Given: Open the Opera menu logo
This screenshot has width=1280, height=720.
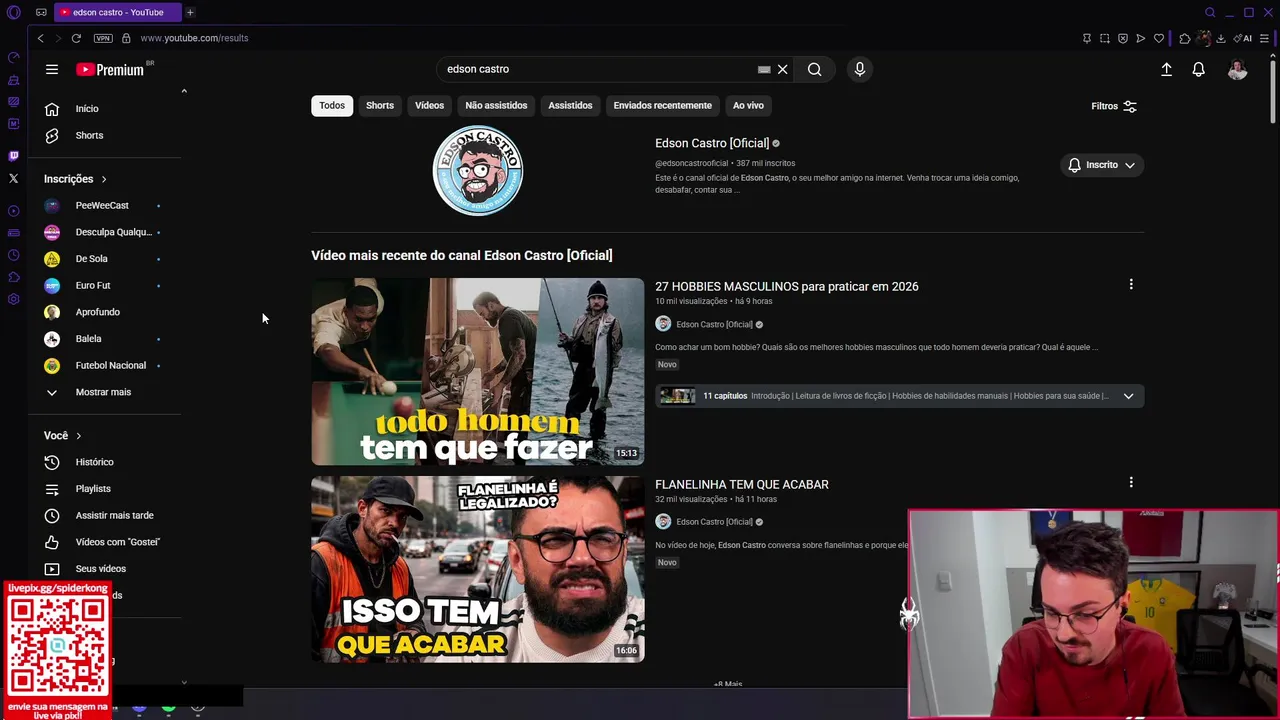Looking at the screenshot, I should (x=14, y=12).
